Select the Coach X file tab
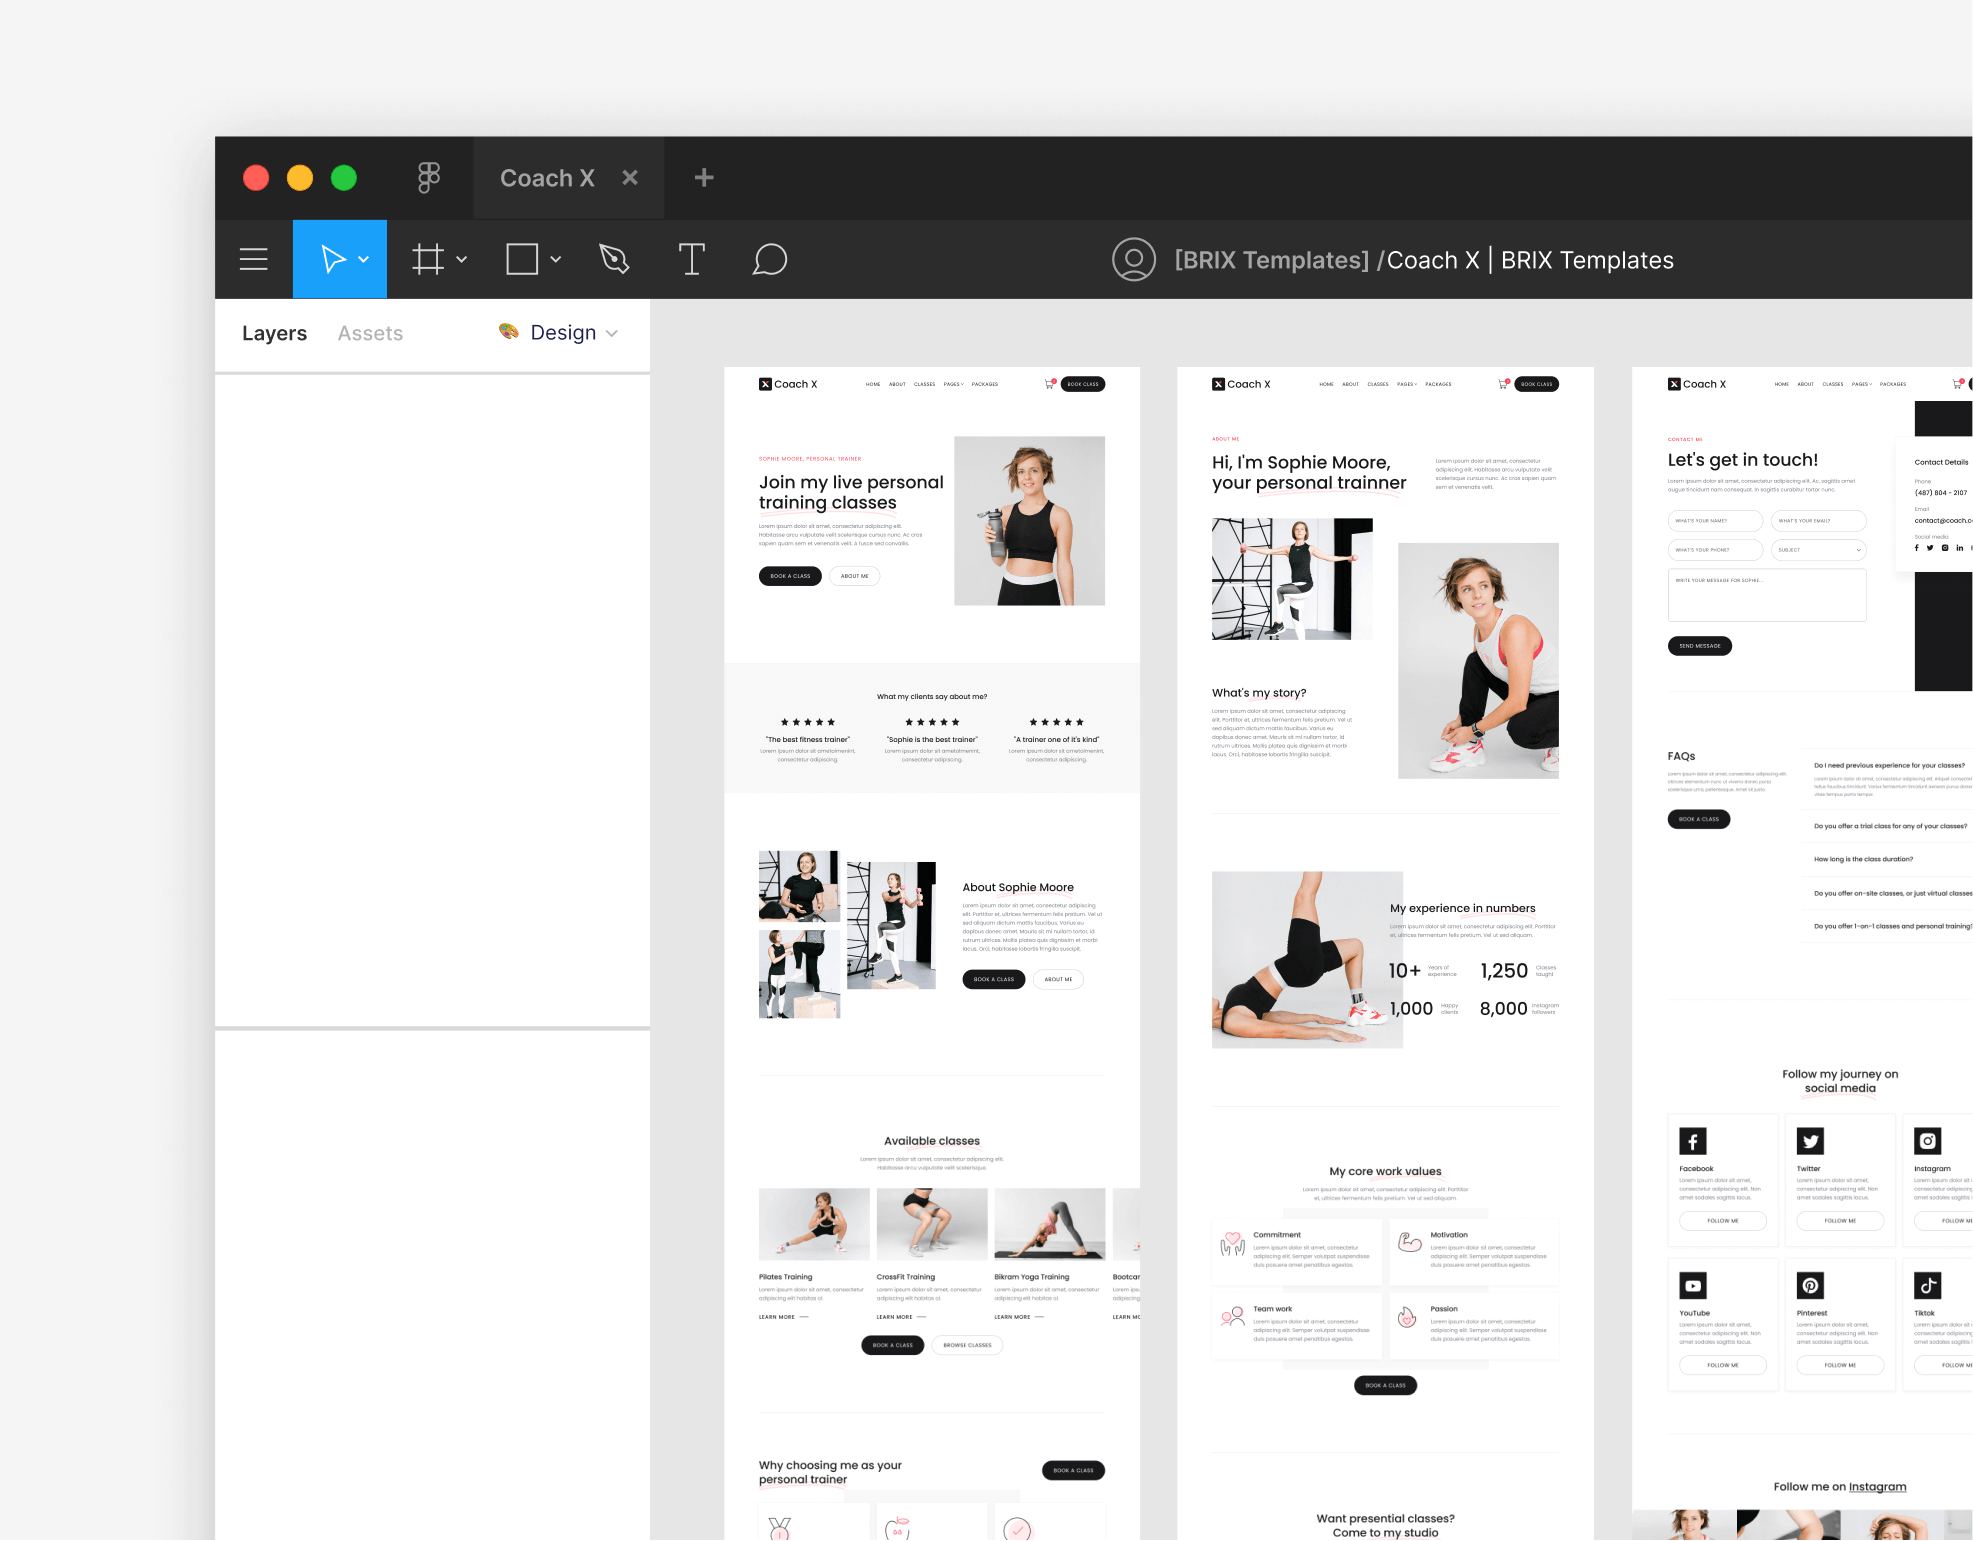This screenshot has height=1541, width=1973. pos(547,178)
